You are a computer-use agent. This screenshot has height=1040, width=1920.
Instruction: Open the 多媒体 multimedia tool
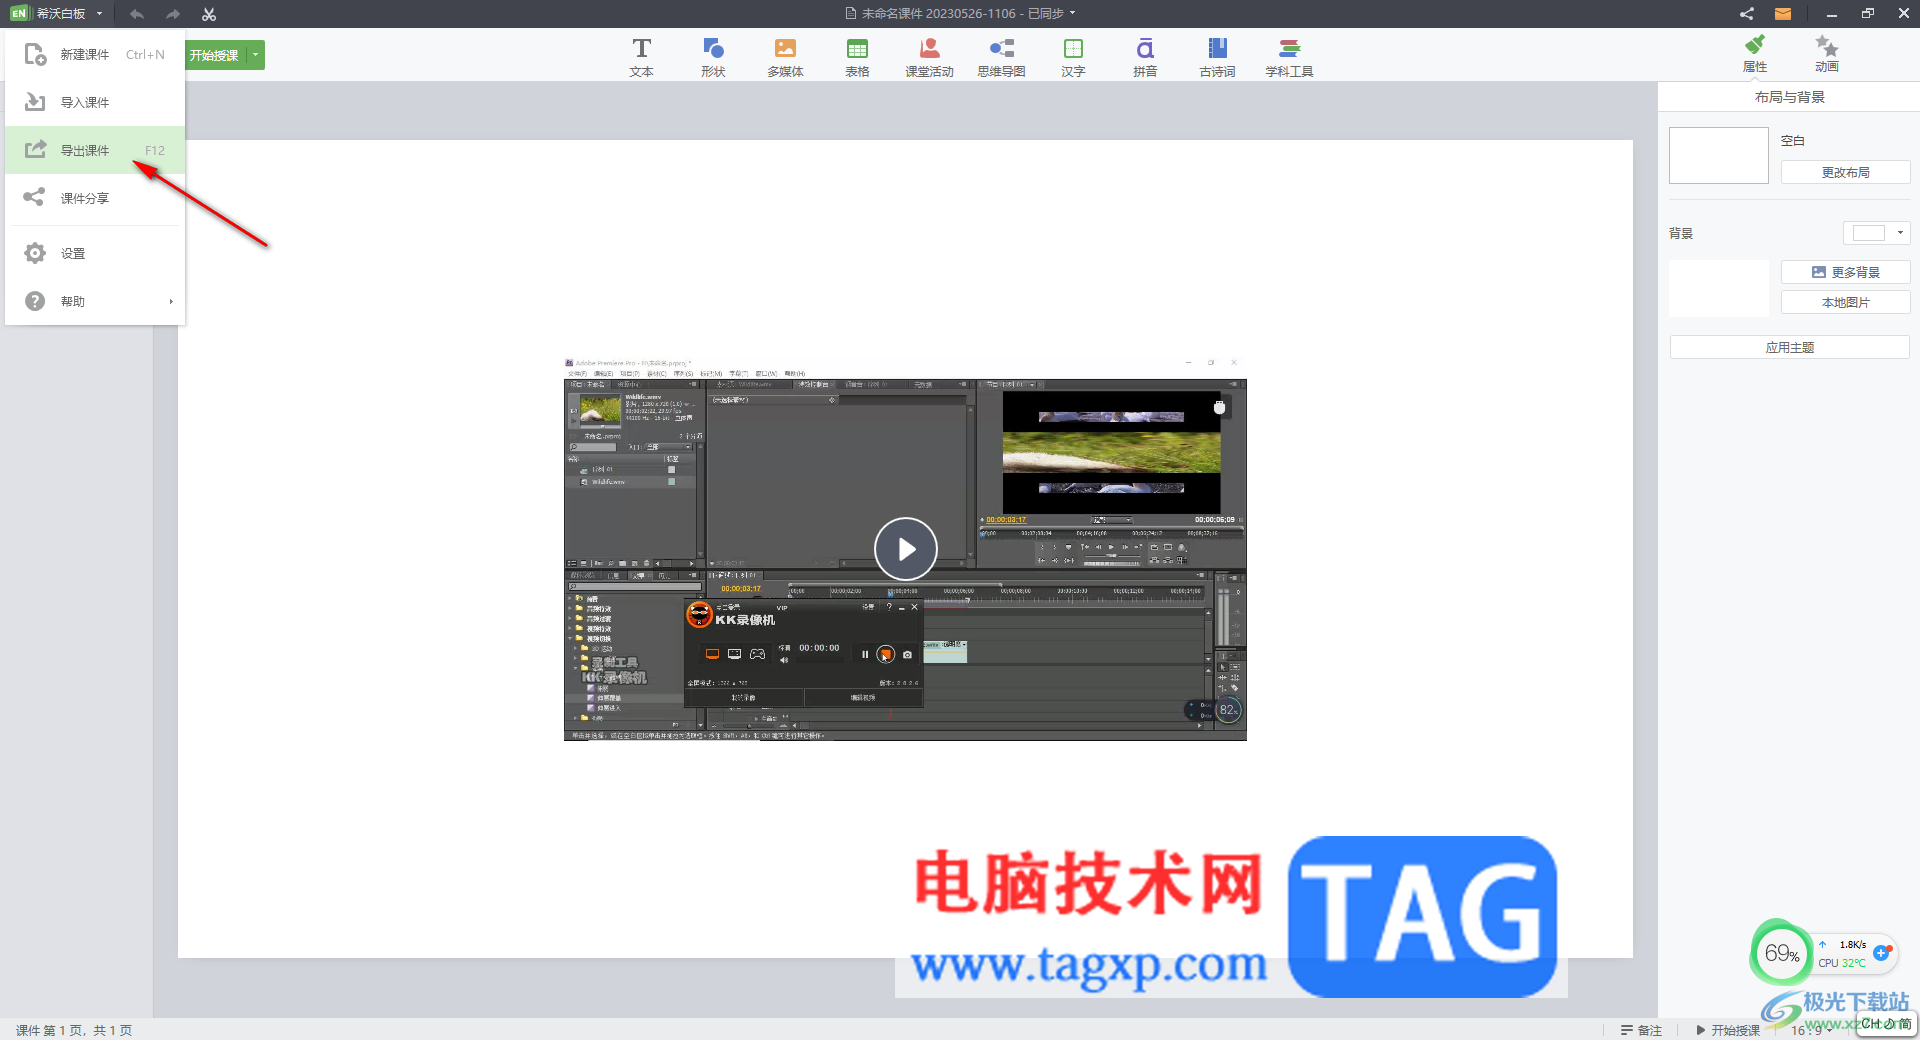(x=785, y=57)
